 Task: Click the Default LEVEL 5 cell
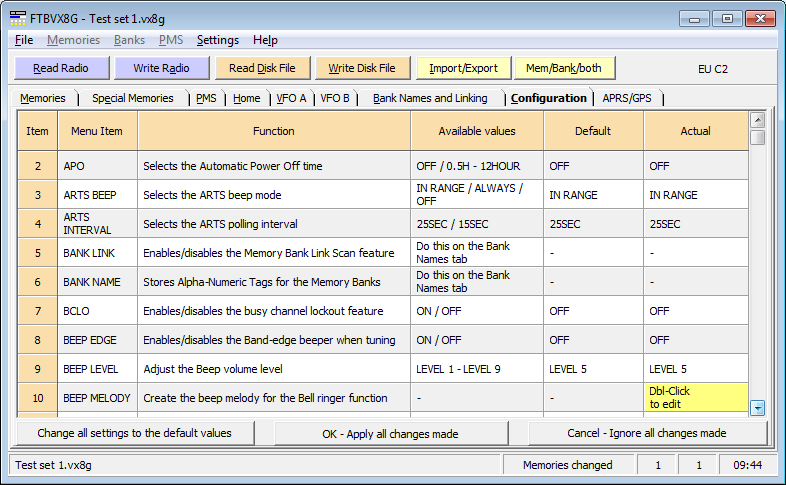point(593,369)
